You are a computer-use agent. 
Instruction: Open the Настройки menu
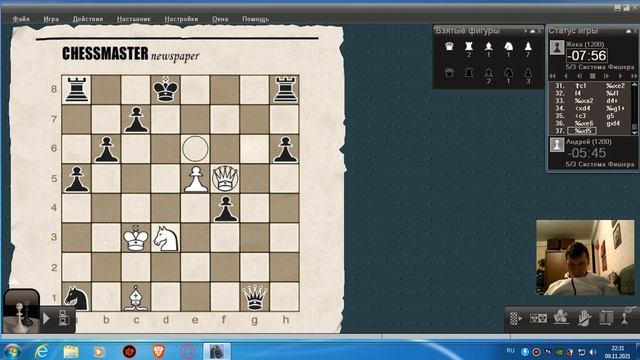pyautogui.click(x=181, y=19)
